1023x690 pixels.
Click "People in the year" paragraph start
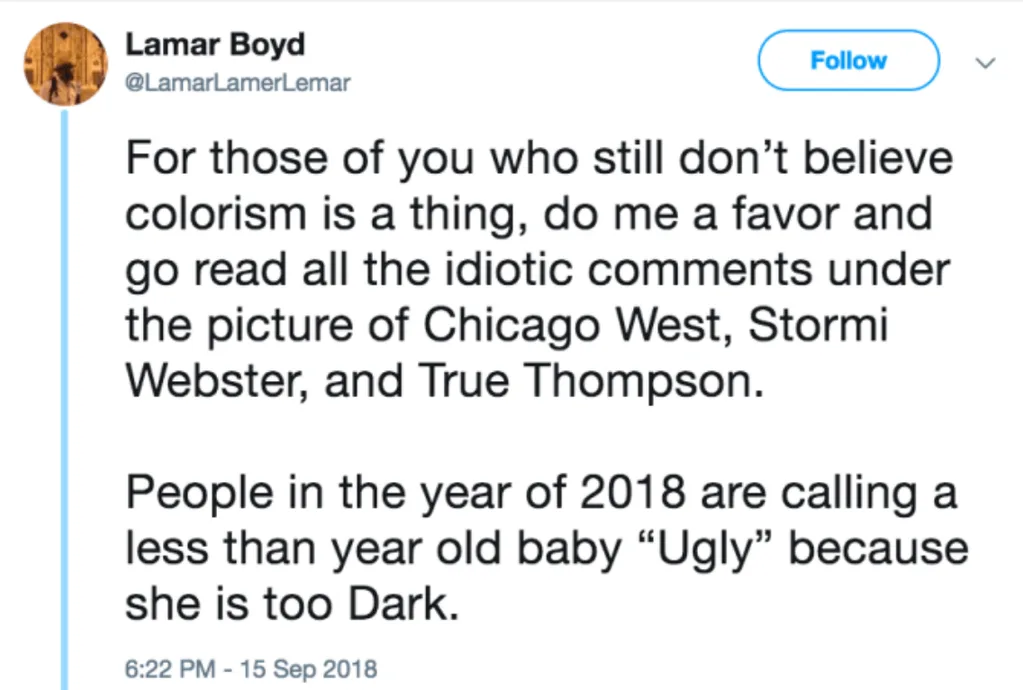(318, 493)
